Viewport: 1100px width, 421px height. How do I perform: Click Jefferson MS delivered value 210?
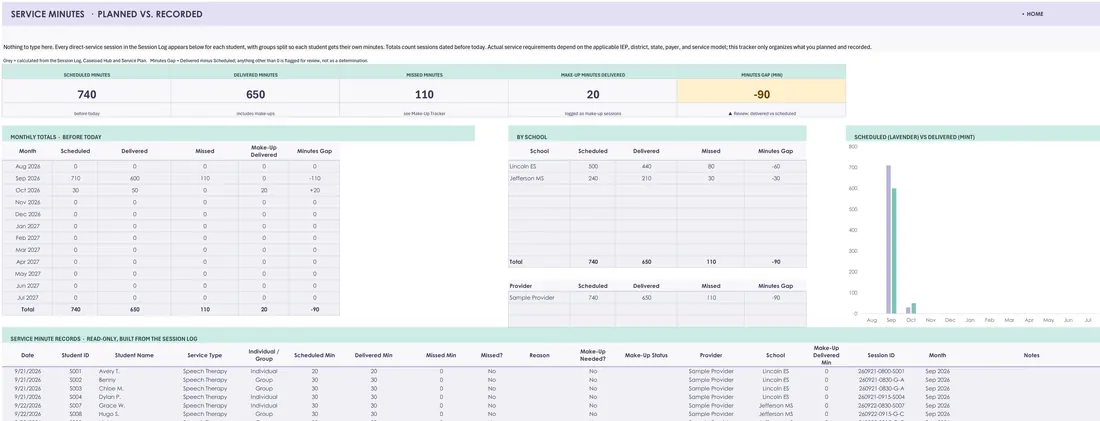coord(646,178)
